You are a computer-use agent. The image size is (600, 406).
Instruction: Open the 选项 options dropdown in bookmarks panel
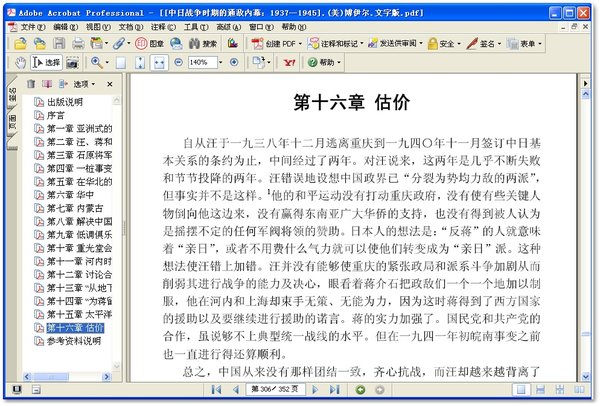tap(84, 84)
